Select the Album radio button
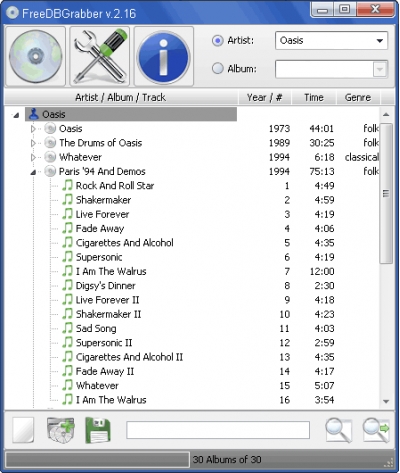Image resolution: width=400 pixels, height=473 pixels. 218,68
